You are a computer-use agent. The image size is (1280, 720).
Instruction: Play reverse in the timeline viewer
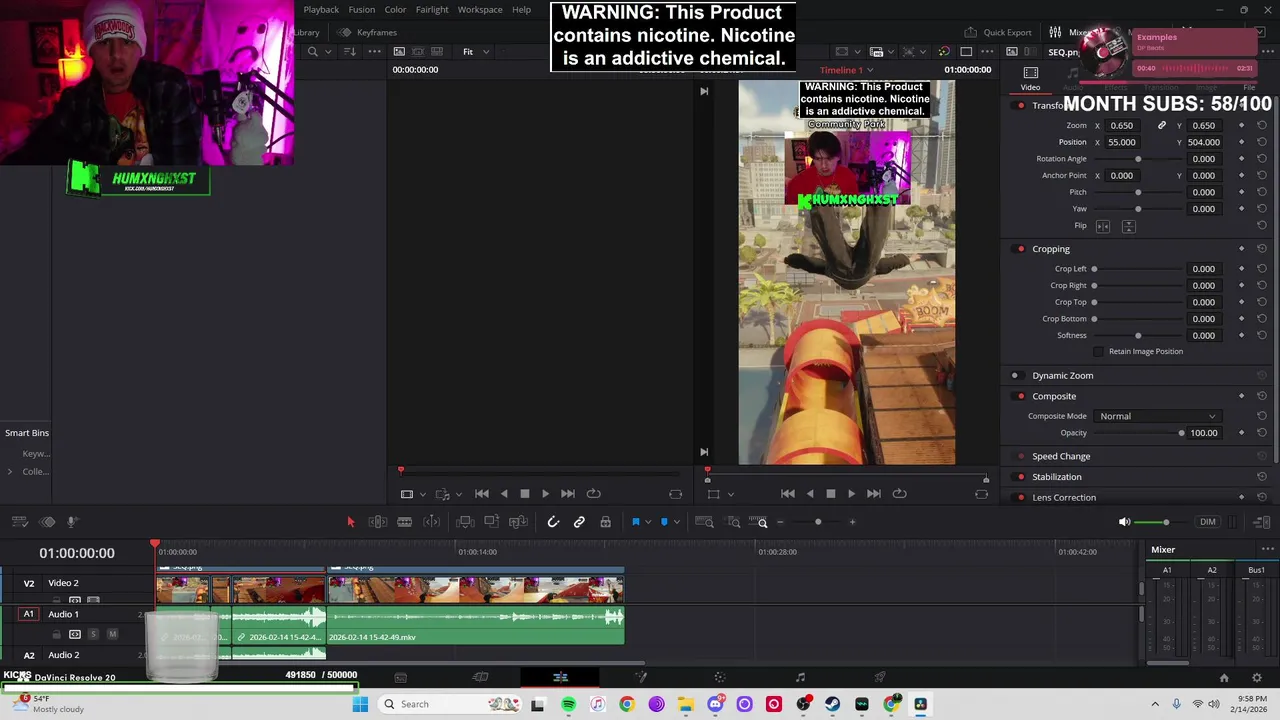809,494
